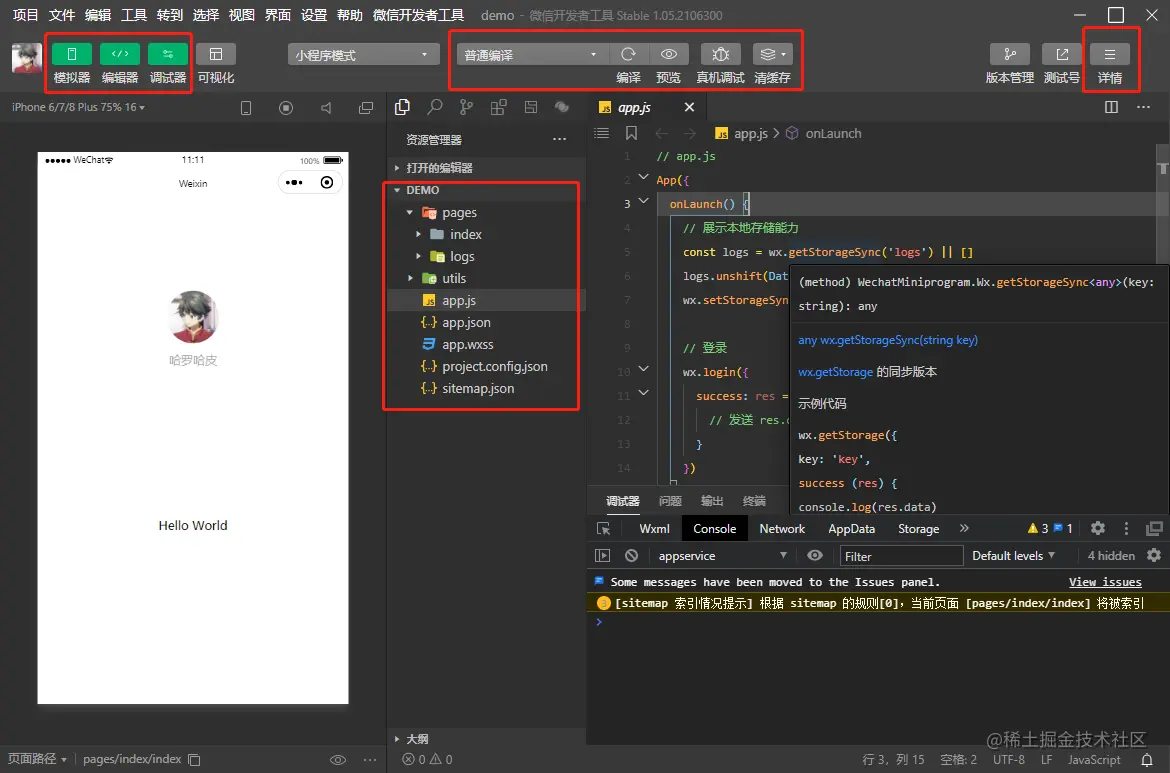Open sitemap.json file

[486, 389]
